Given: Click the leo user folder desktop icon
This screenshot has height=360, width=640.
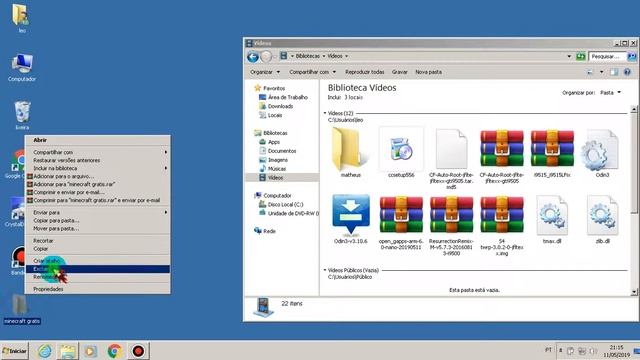Looking at the screenshot, I should [x=21, y=18].
